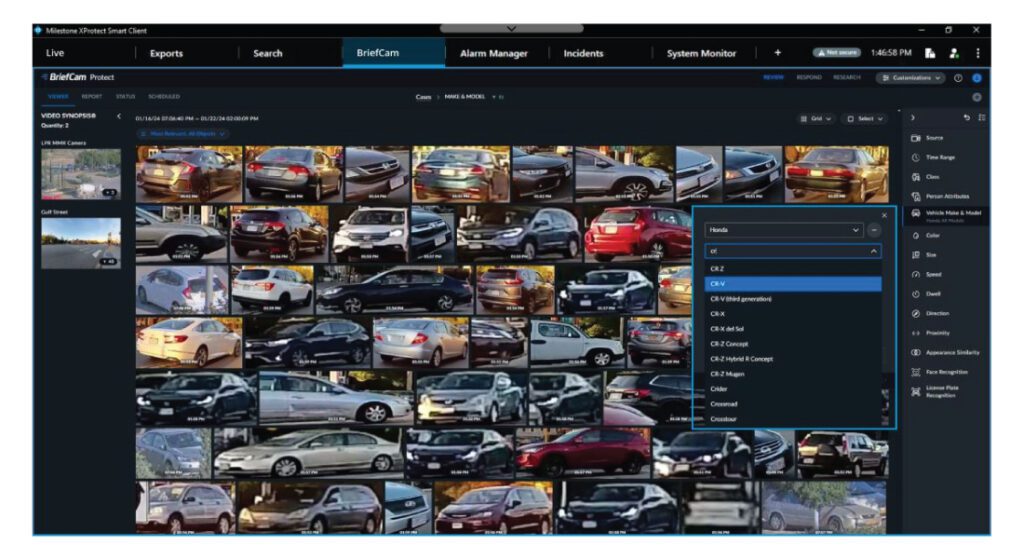Open the Appearance Similarity filter

click(x=945, y=353)
